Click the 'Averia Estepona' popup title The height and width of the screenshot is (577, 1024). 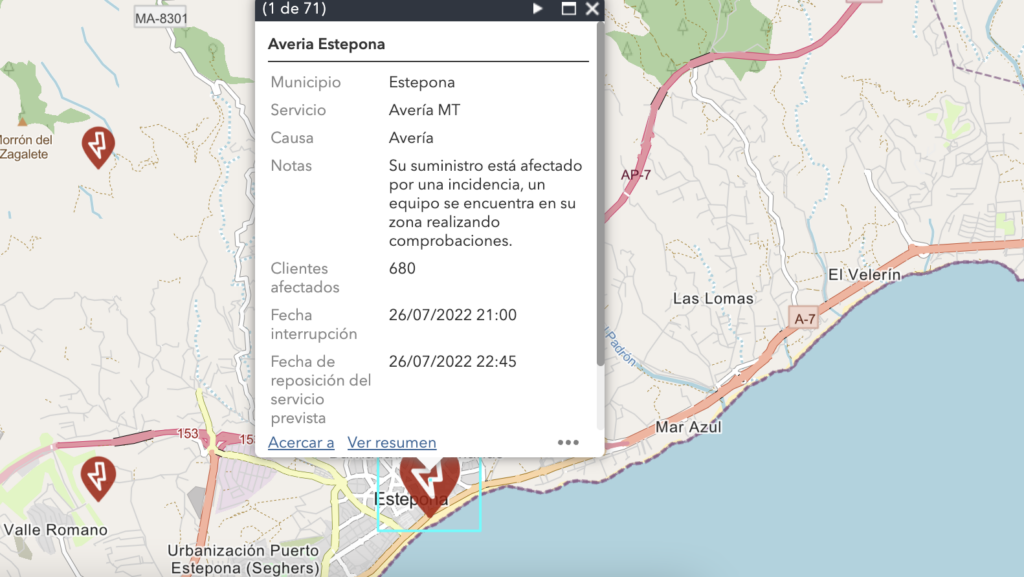pyautogui.click(x=327, y=44)
